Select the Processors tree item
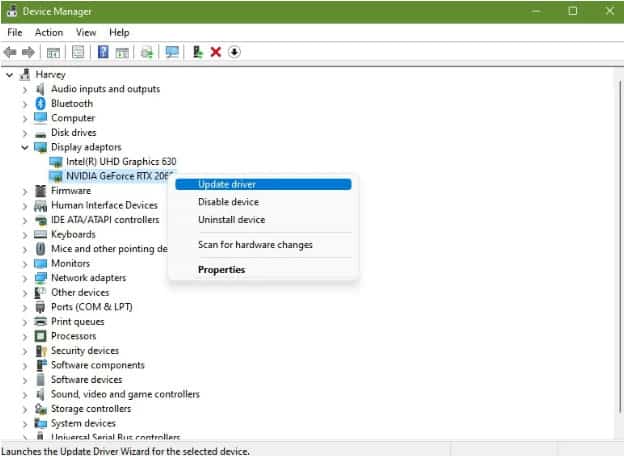Image resolution: width=624 pixels, height=456 pixels. pyautogui.click(x=73, y=336)
